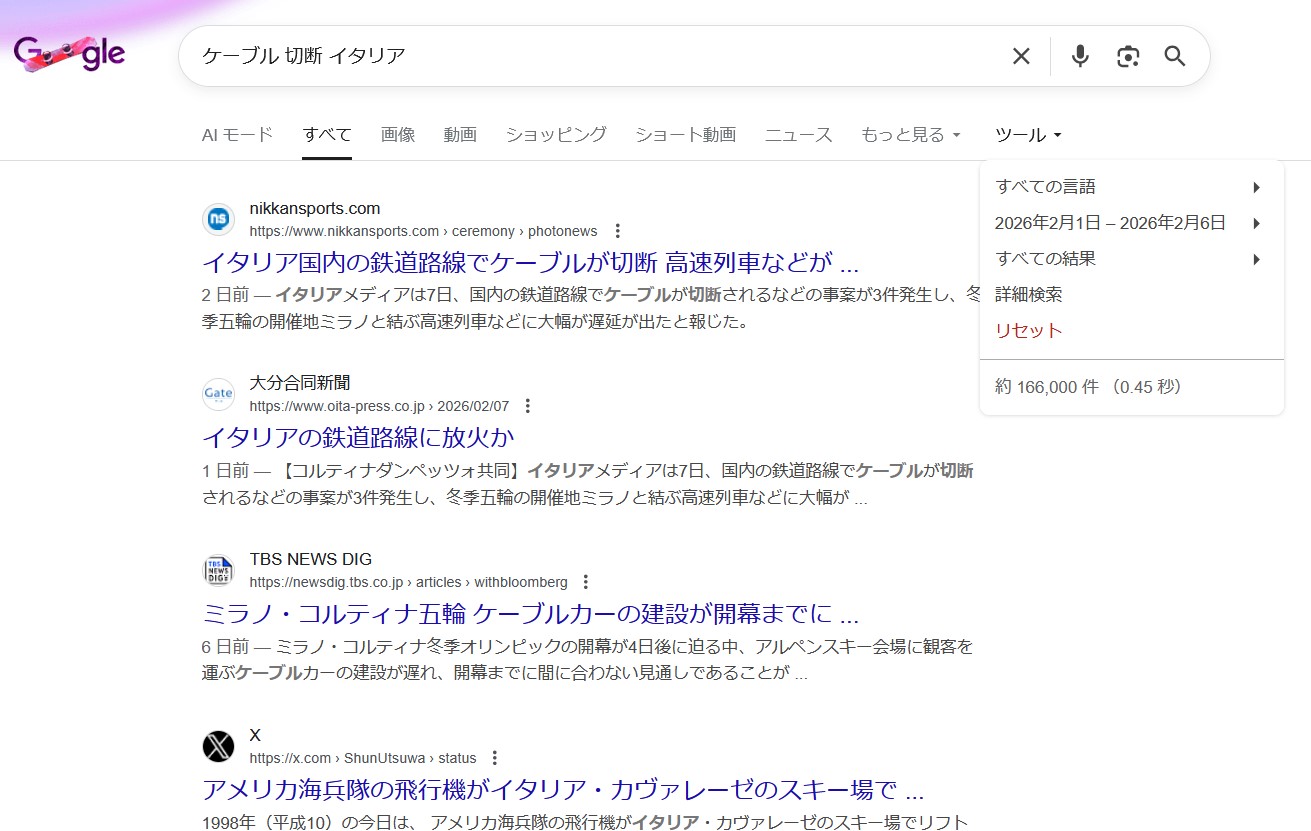Expand the すべての言語 language filter
Image resolution: width=1311 pixels, height=831 pixels.
tap(1128, 187)
